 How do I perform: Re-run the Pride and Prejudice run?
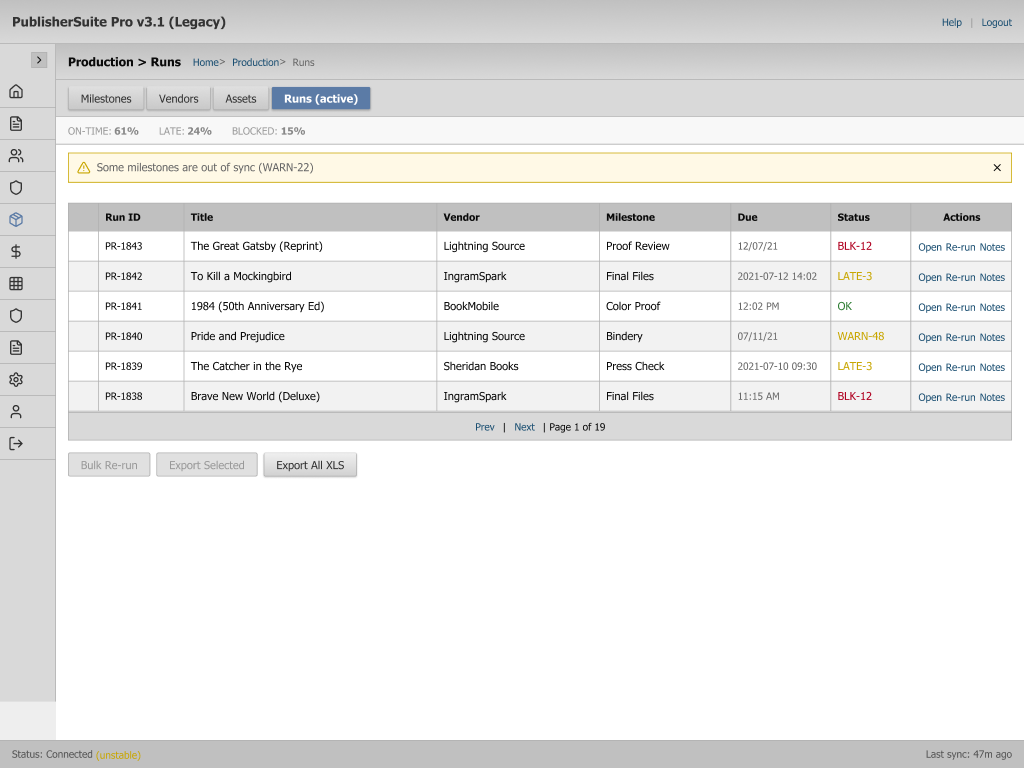(x=960, y=337)
